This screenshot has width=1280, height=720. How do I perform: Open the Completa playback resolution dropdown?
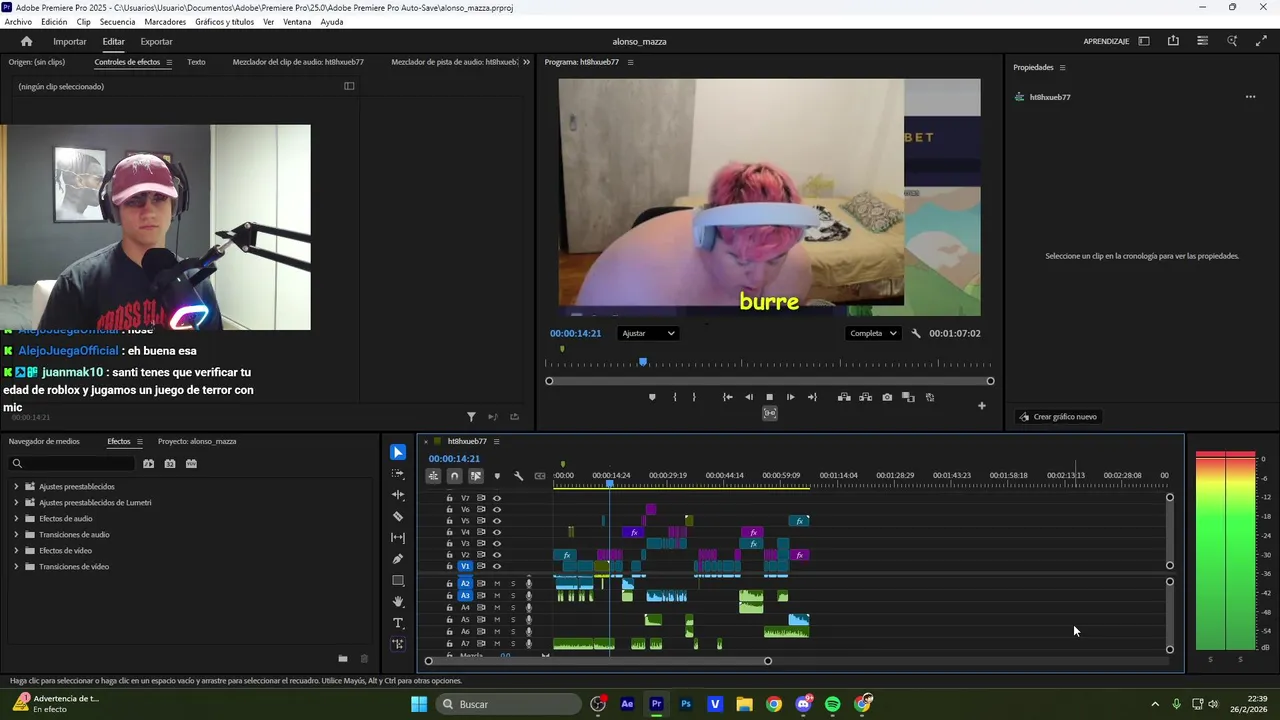(x=873, y=333)
